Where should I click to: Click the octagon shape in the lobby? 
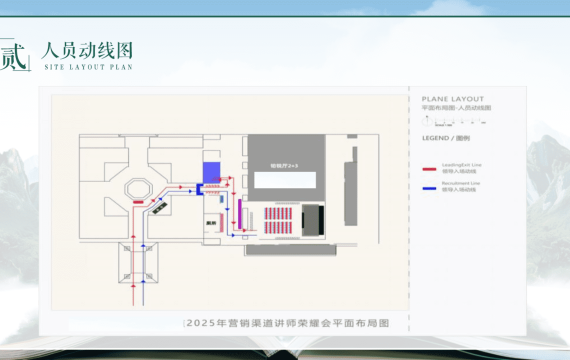(138, 189)
